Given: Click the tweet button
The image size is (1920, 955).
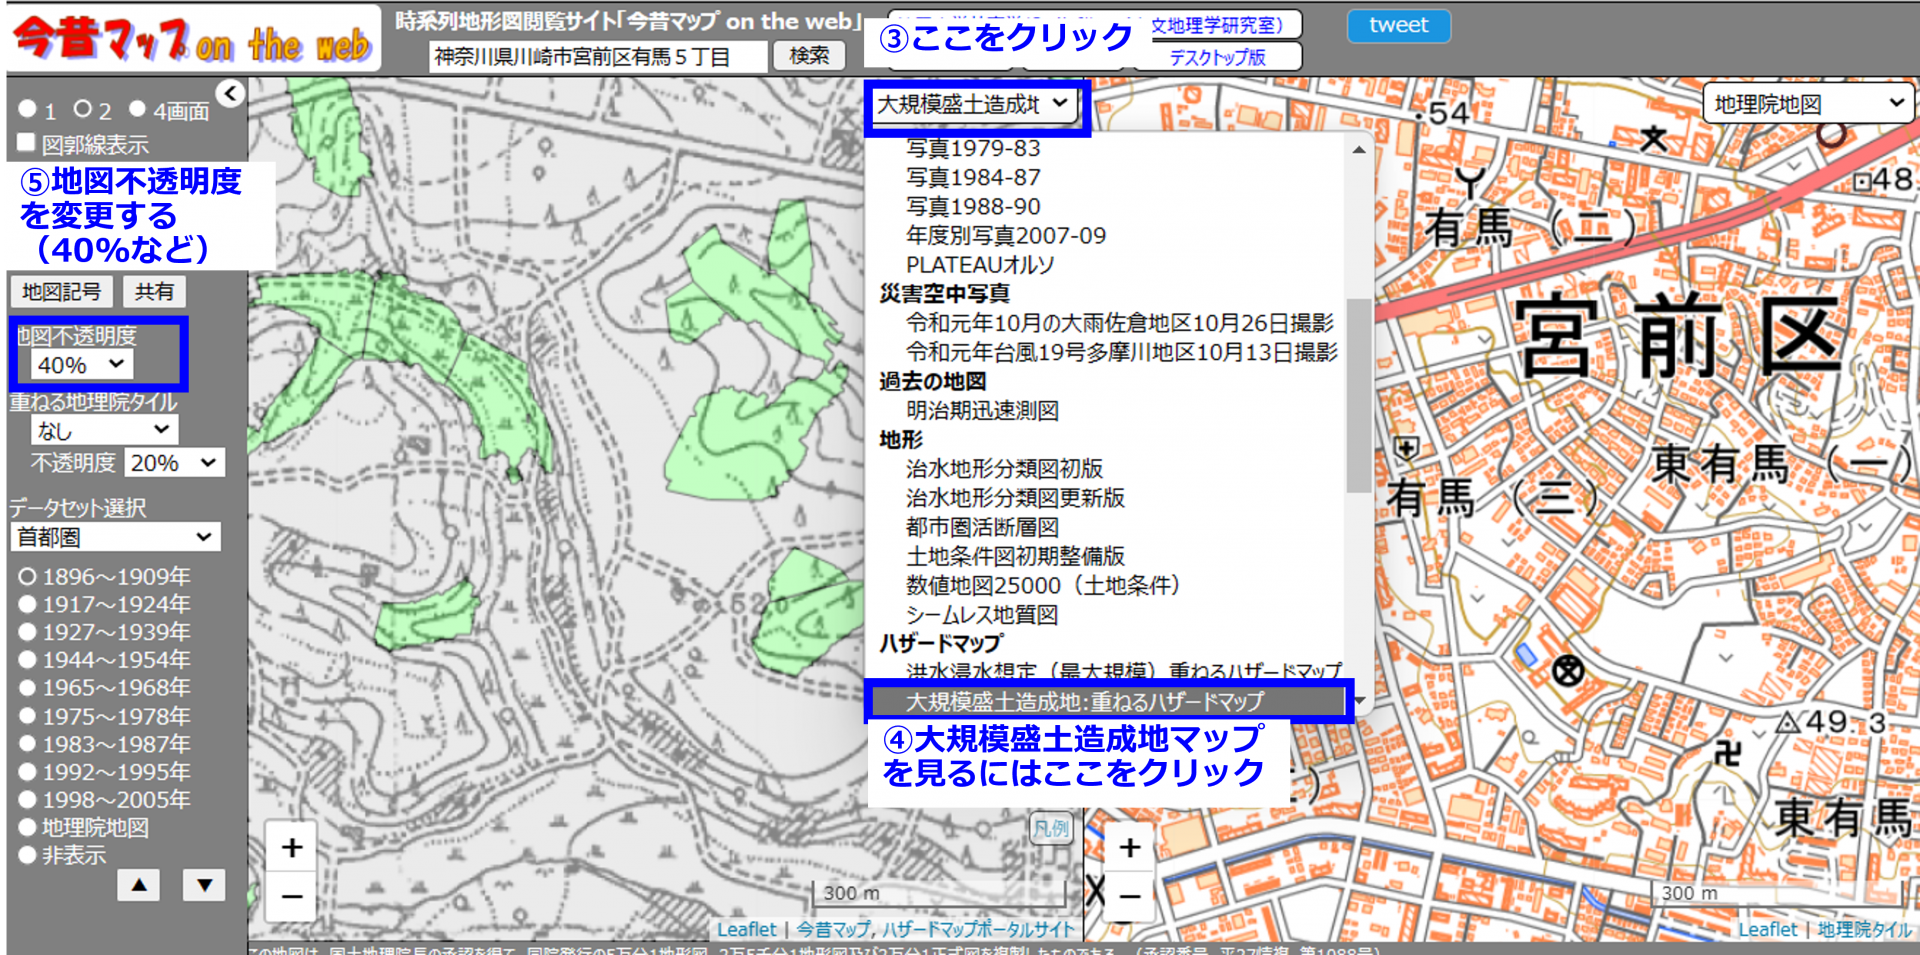Looking at the screenshot, I should click(1398, 25).
